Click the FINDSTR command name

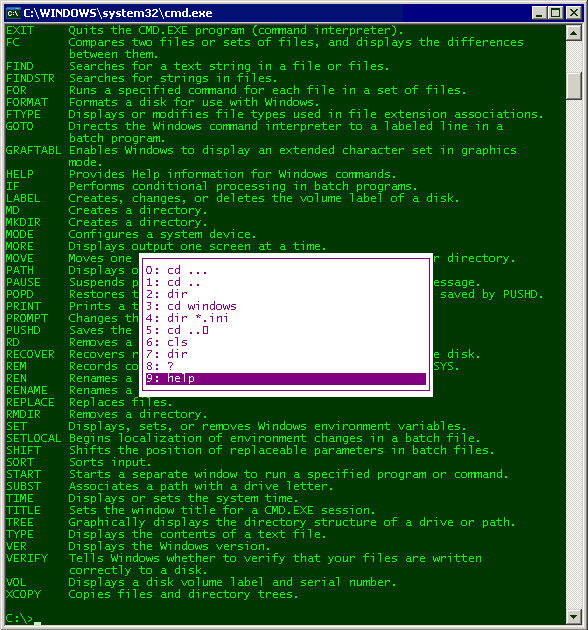point(31,78)
